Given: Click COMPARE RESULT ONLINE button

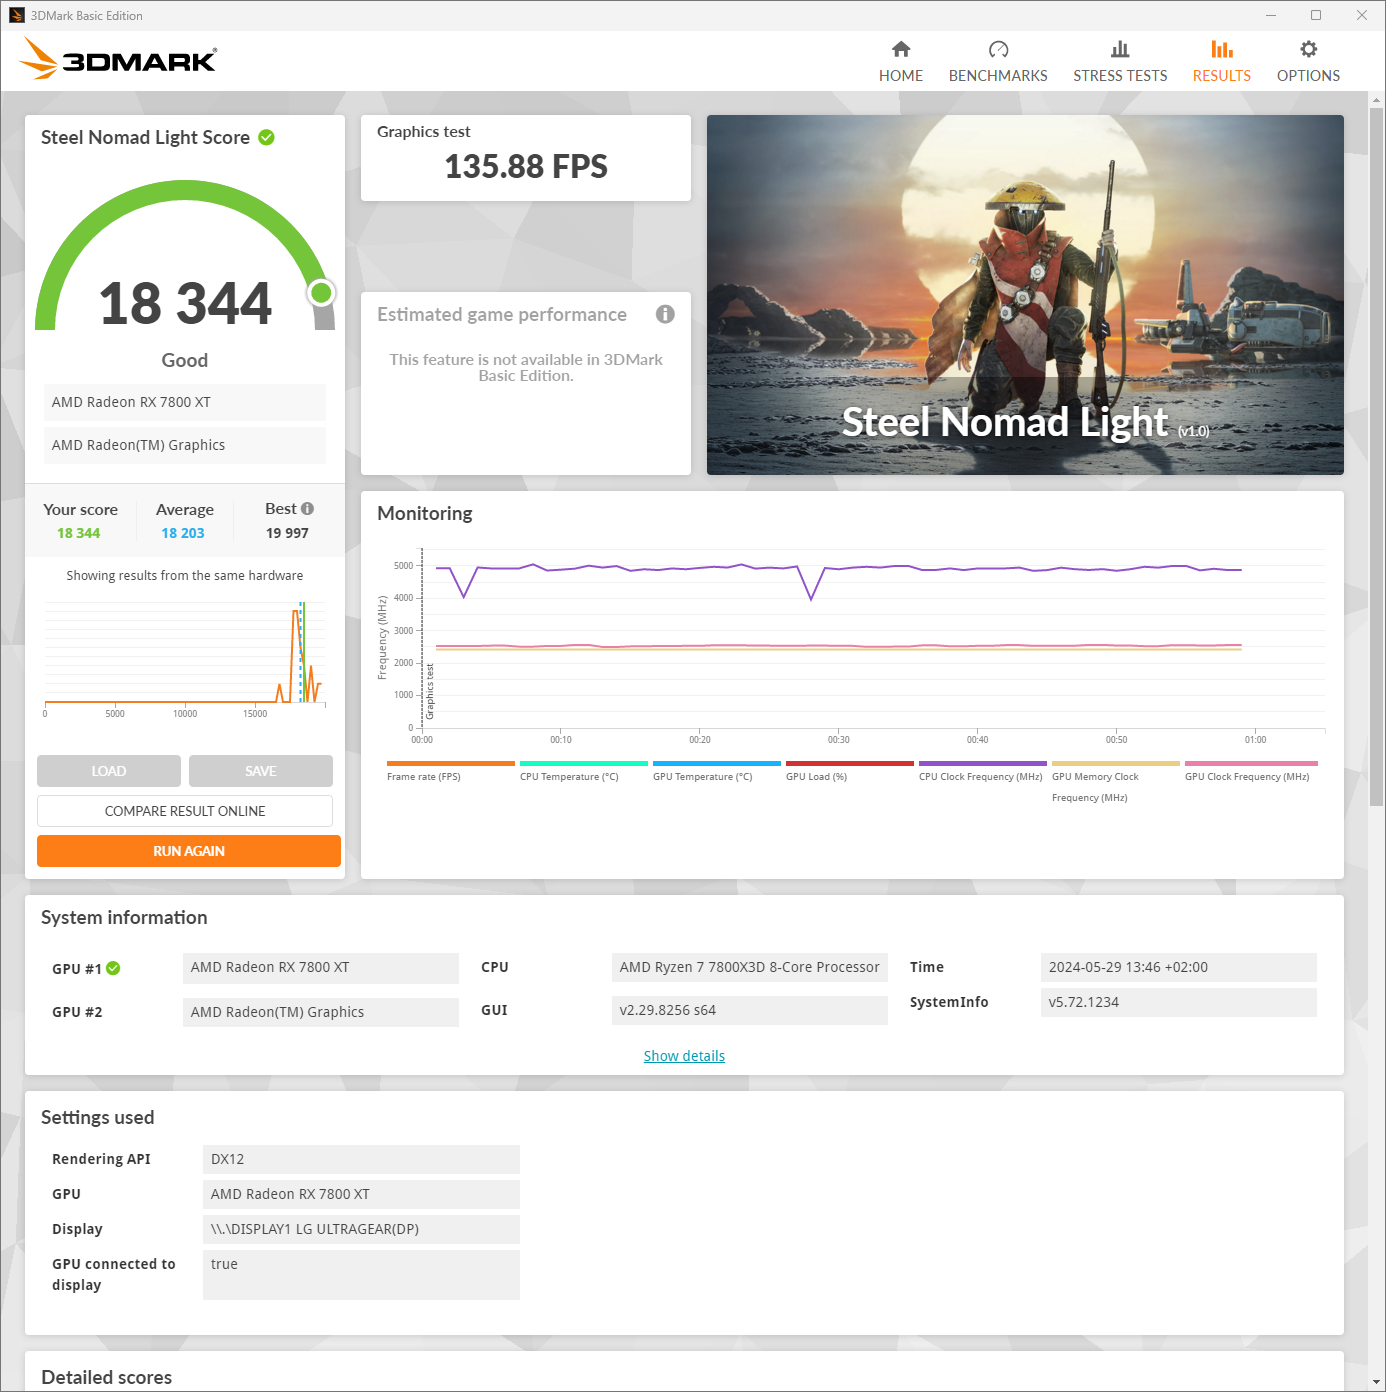Looking at the screenshot, I should (185, 811).
